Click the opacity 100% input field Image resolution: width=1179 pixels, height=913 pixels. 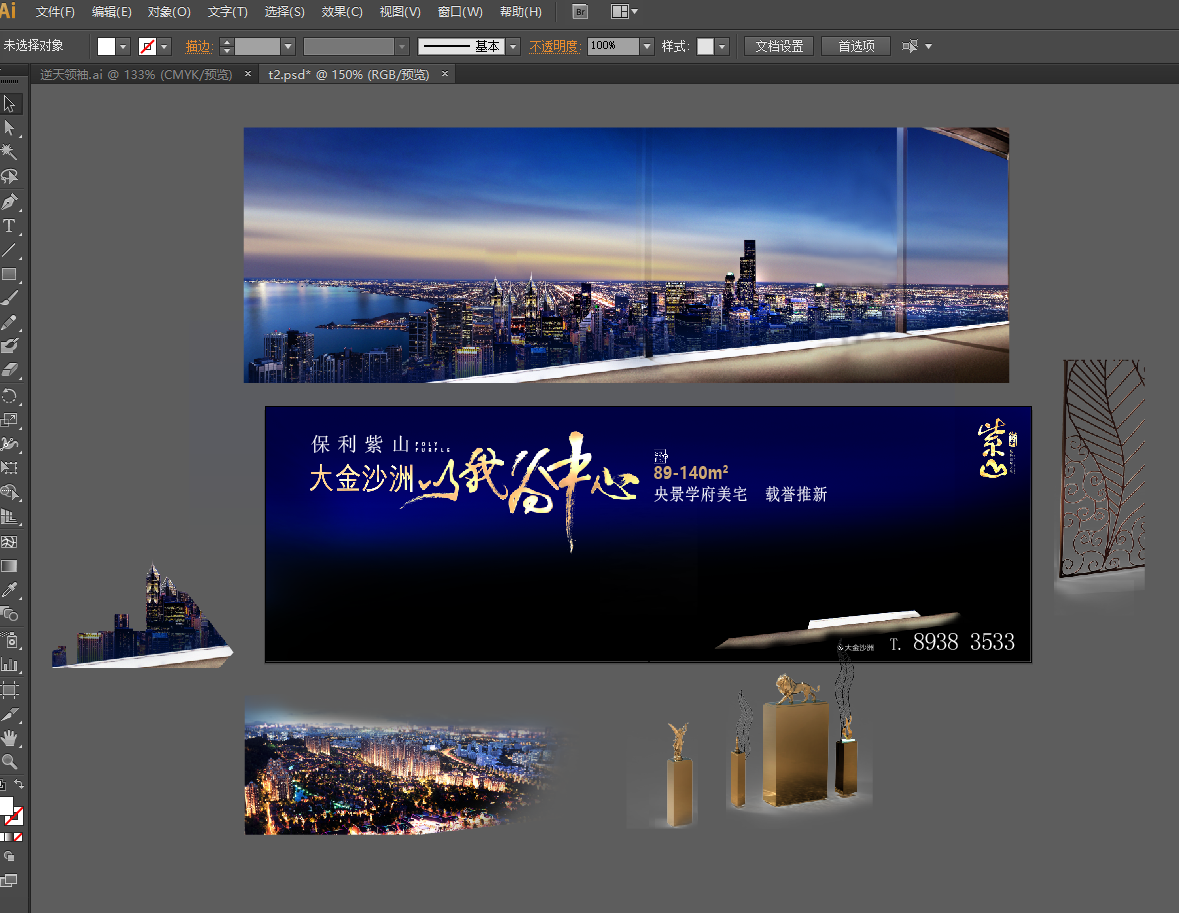[614, 47]
